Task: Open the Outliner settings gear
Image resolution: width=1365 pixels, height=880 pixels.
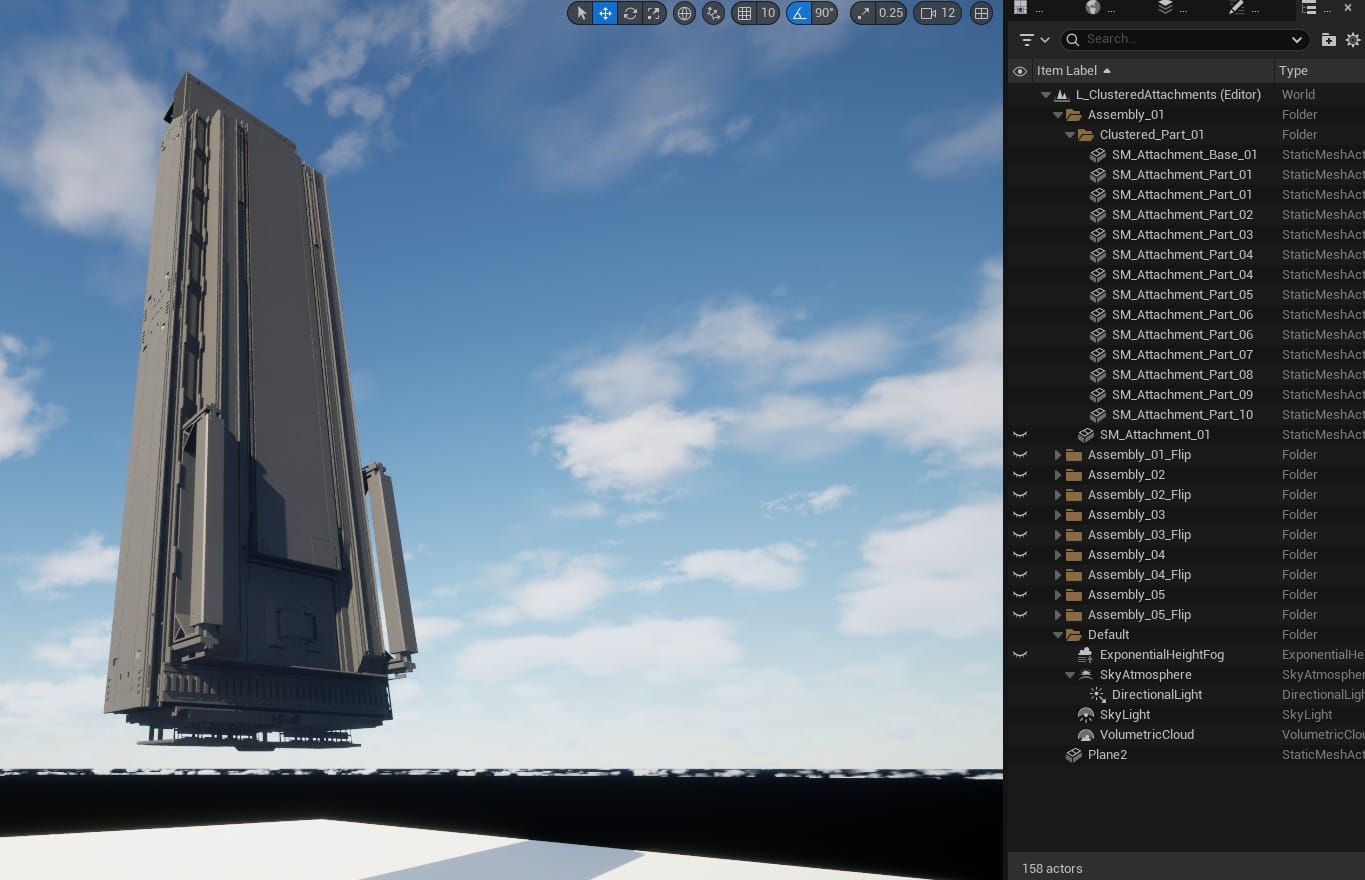Action: (x=1351, y=40)
